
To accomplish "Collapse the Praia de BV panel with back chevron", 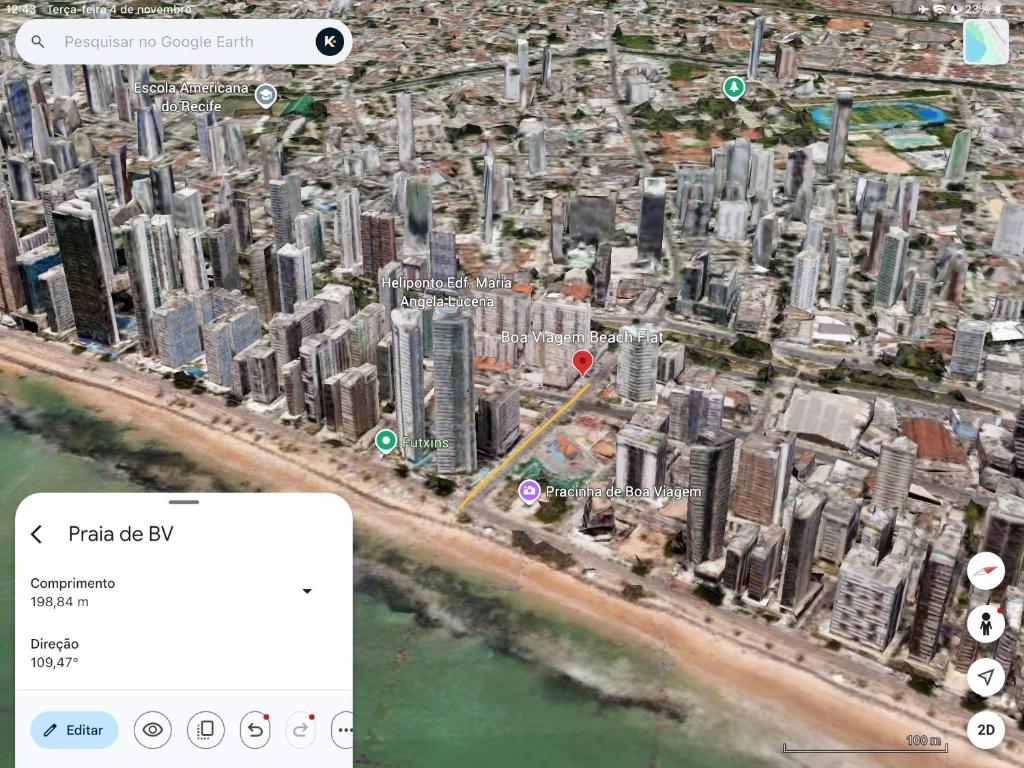I will [x=37, y=534].
